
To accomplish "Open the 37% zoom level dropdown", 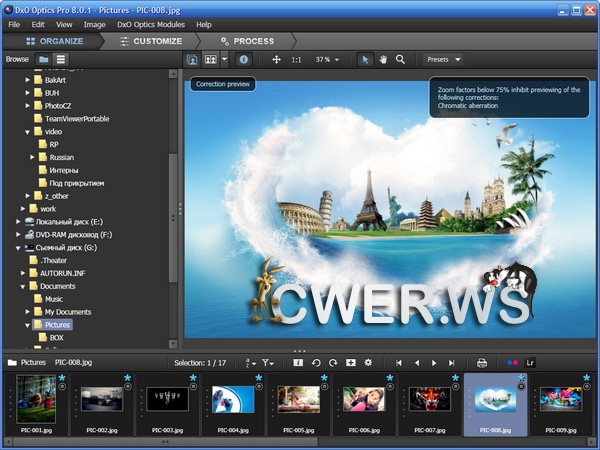I will point(327,60).
